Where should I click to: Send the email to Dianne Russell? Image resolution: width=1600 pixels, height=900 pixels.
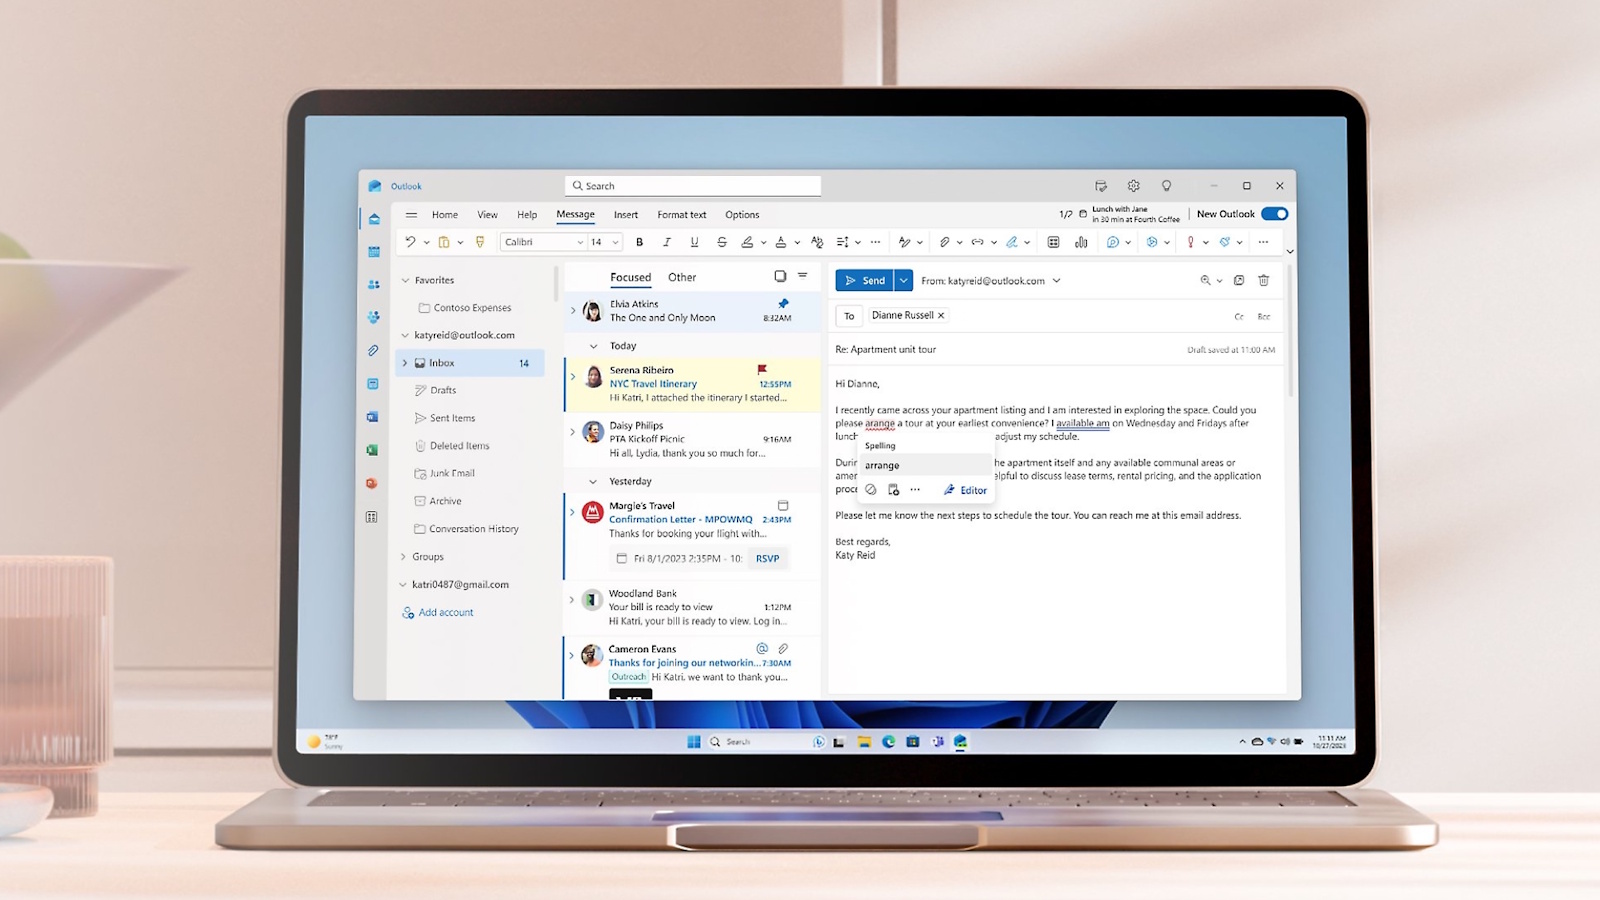pyautogui.click(x=868, y=280)
